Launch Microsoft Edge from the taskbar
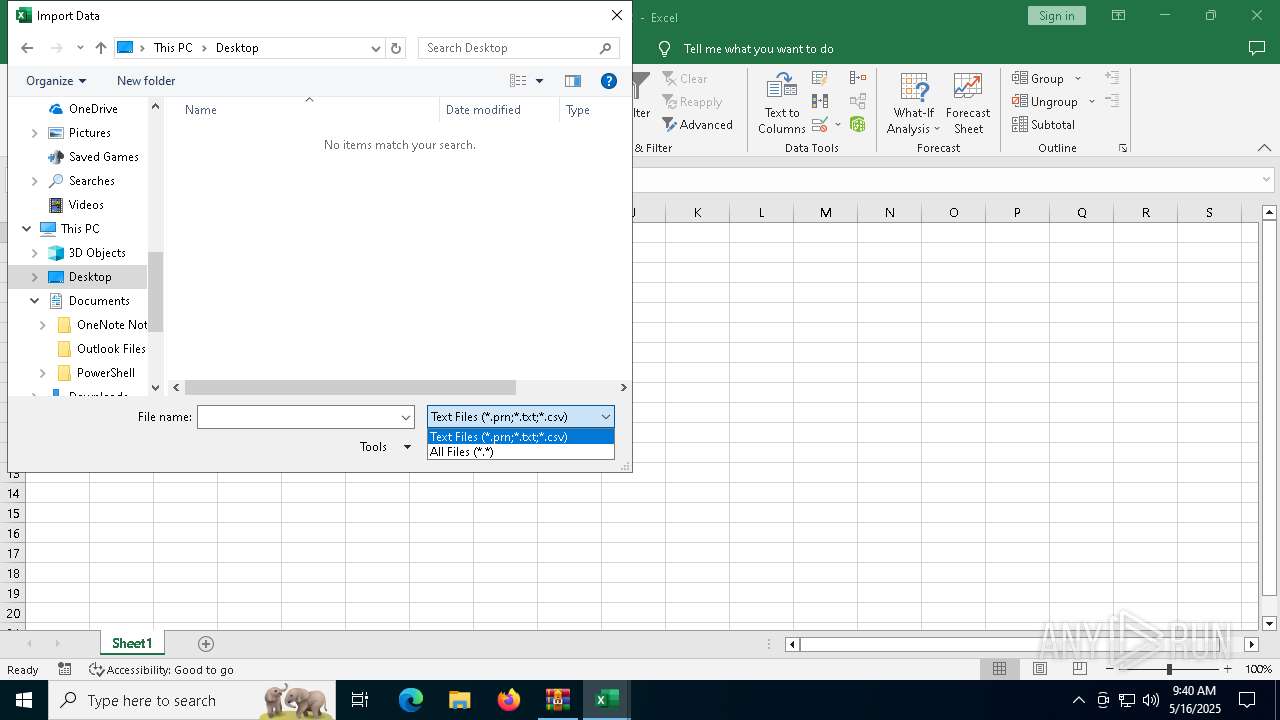 411,700
